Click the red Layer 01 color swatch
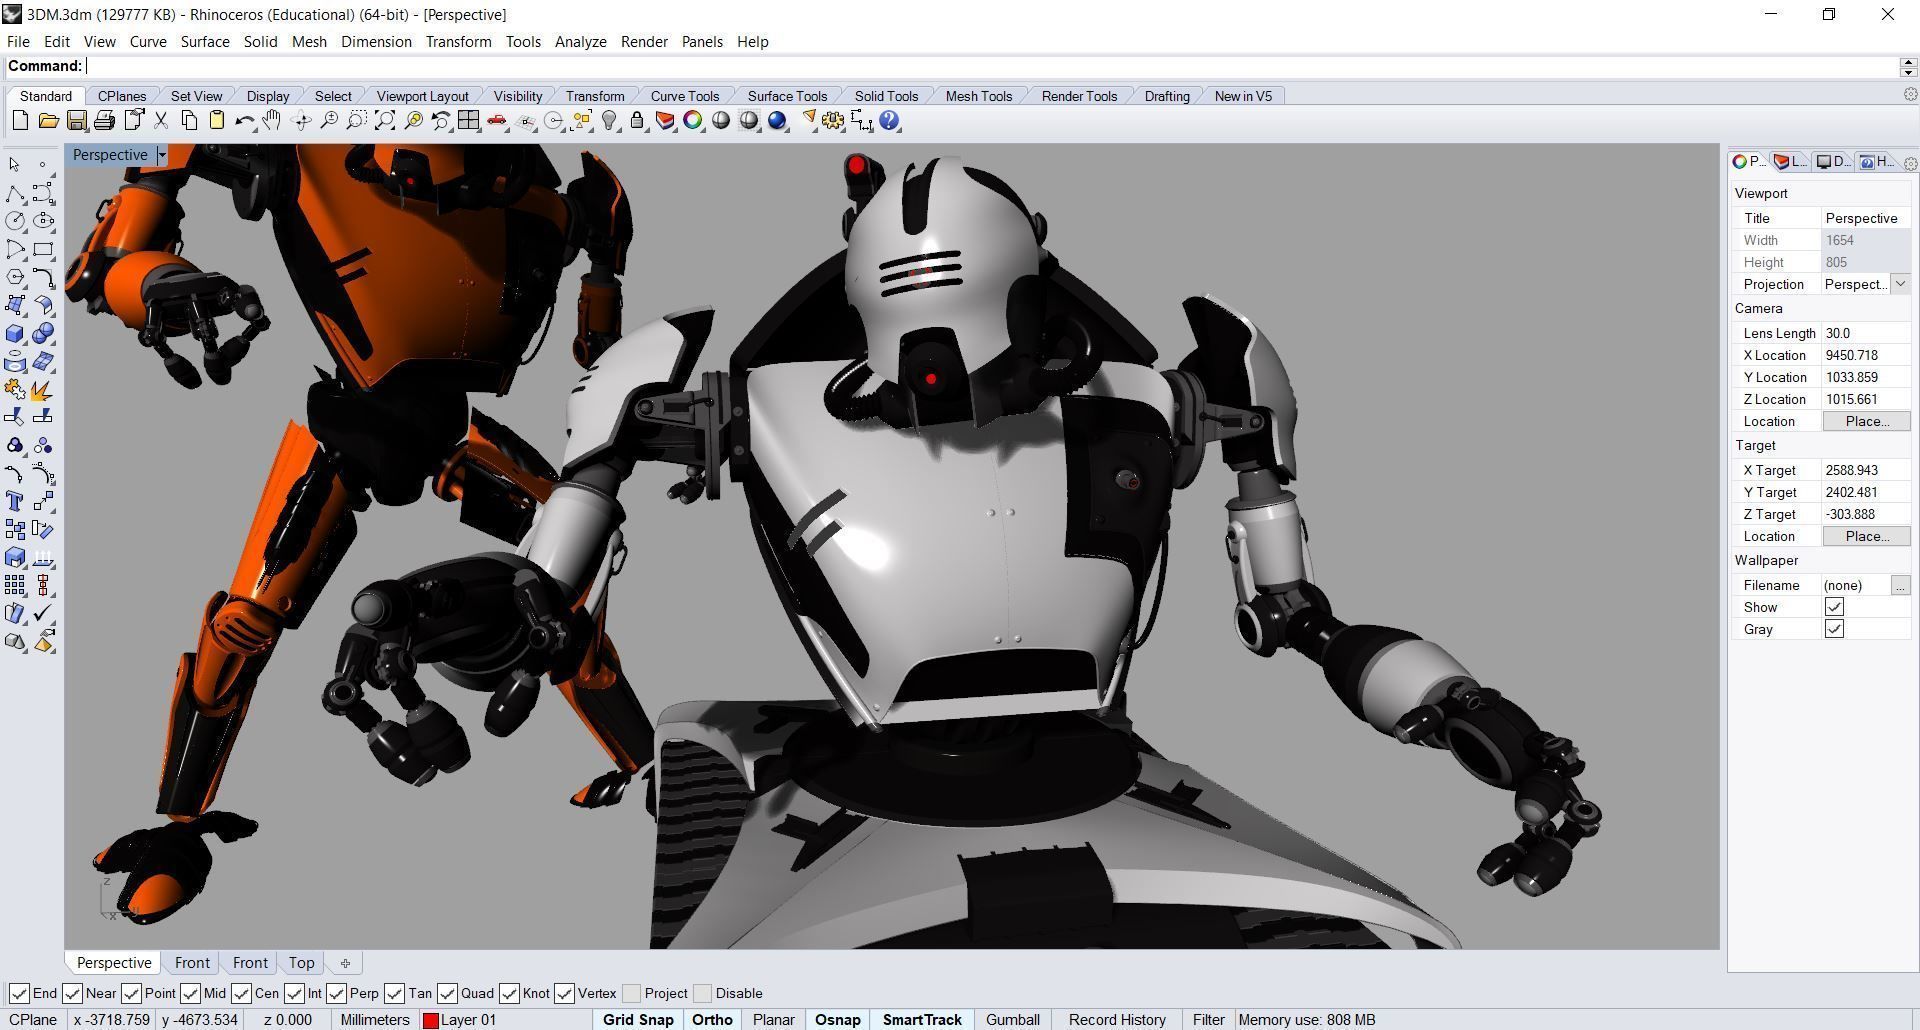This screenshot has height=1030, width=1920. tap(431, 1020)
